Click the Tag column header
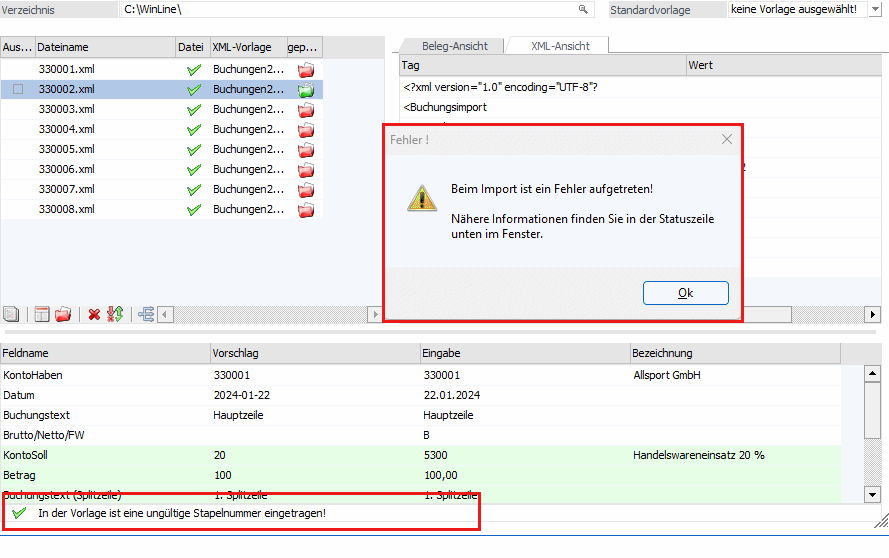889x558 pixels. pyautogui.click(x=543, y=65)
